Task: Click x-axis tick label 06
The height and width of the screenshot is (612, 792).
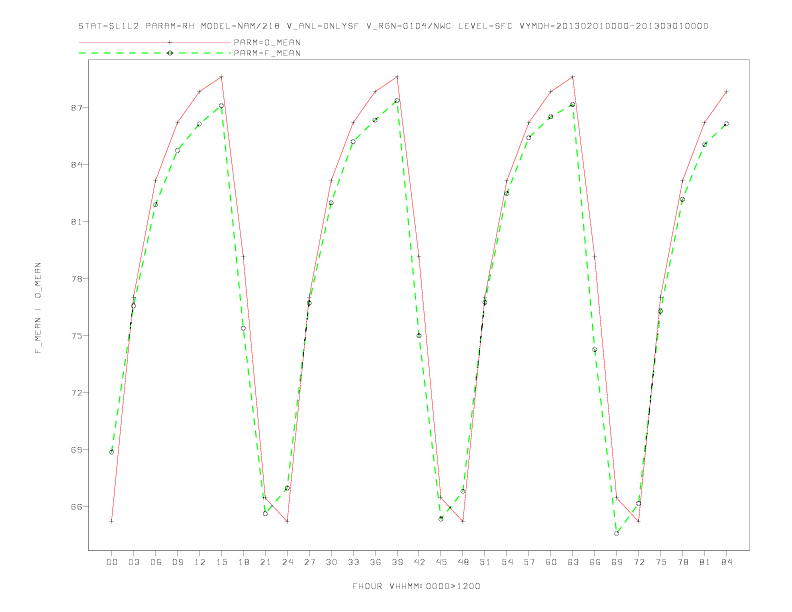Action: pyautogui.click(x=156, y=562)
